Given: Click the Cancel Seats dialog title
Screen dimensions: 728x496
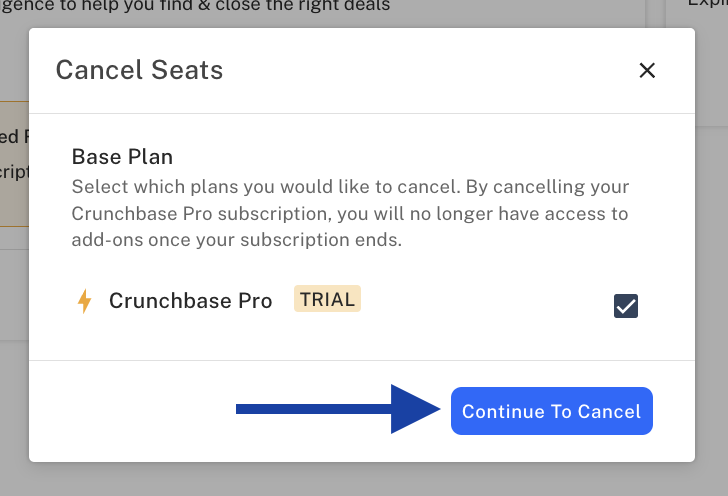Looking at the screenshot, I should (139, 70).
